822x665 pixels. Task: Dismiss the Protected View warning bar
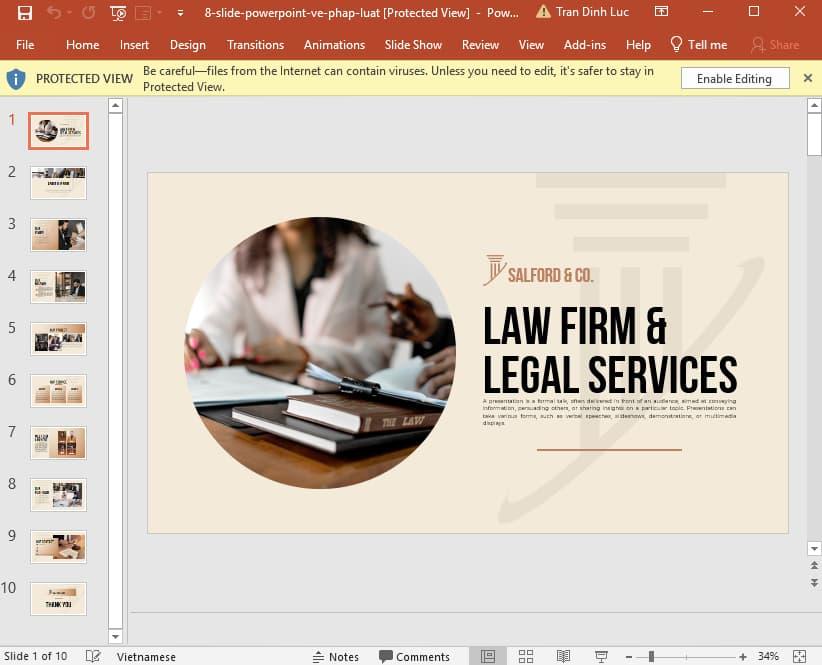point(808,78)
